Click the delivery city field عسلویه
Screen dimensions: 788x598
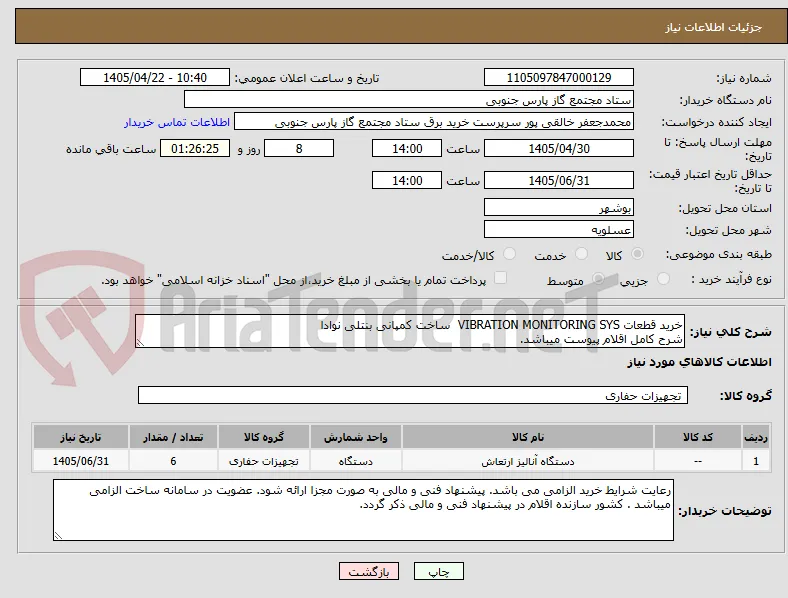pyautogui.click(x=559, y=230)
